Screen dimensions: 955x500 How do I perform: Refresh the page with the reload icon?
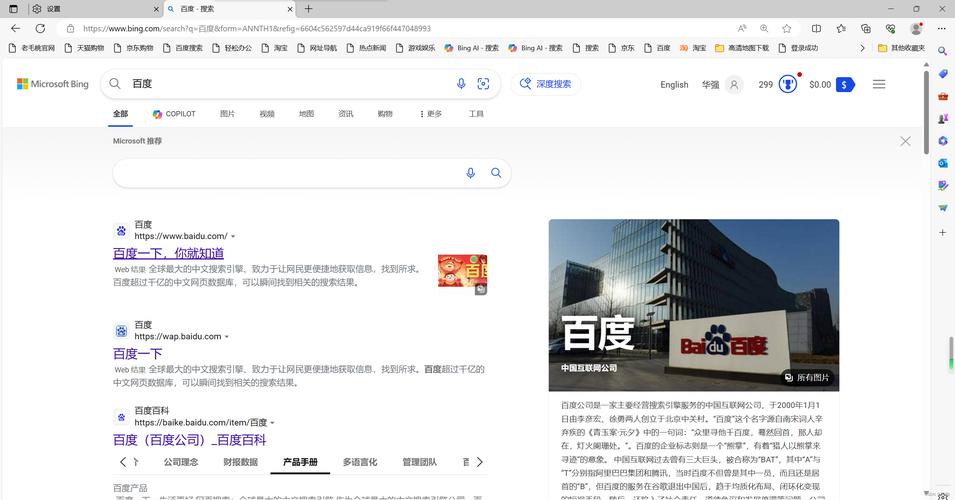(40, 29)
